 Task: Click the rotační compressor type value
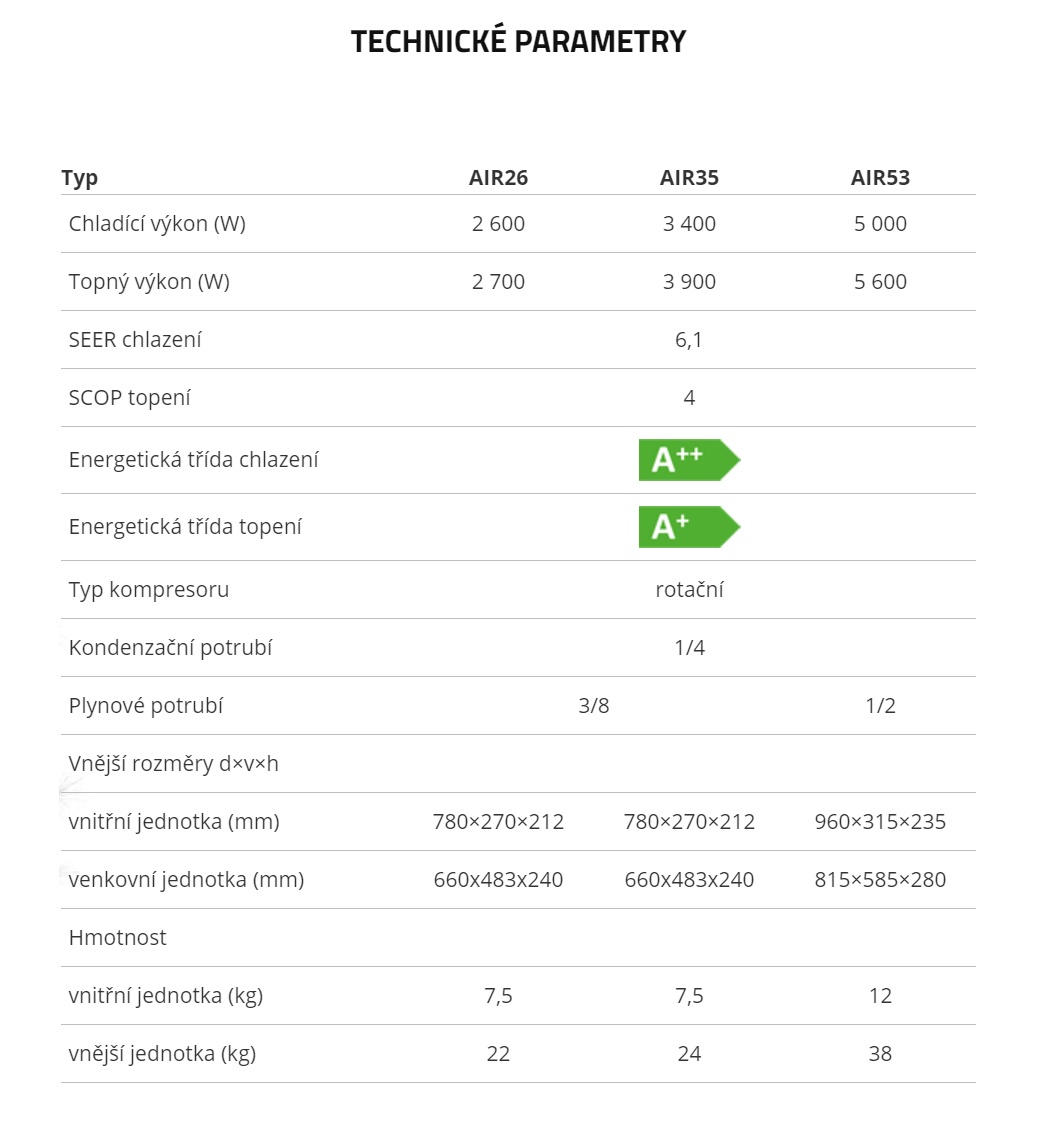(x=689, y=590)
